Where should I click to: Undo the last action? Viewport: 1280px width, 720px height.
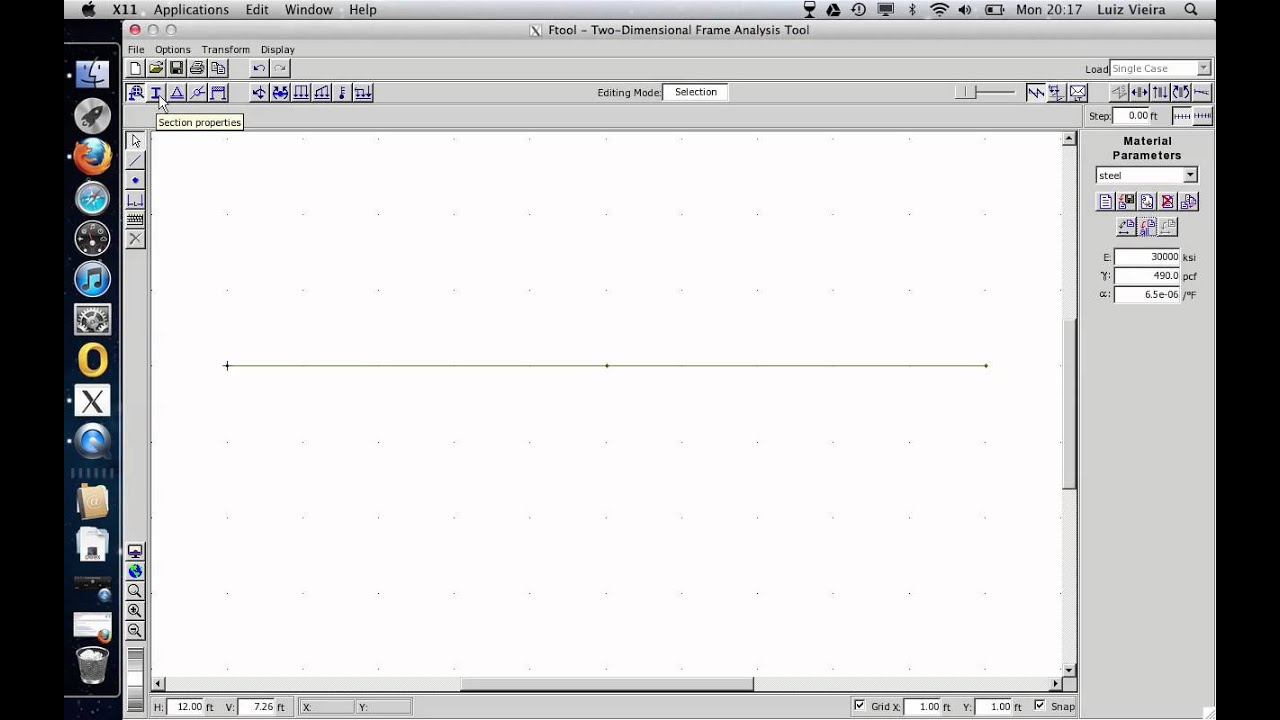259,68
